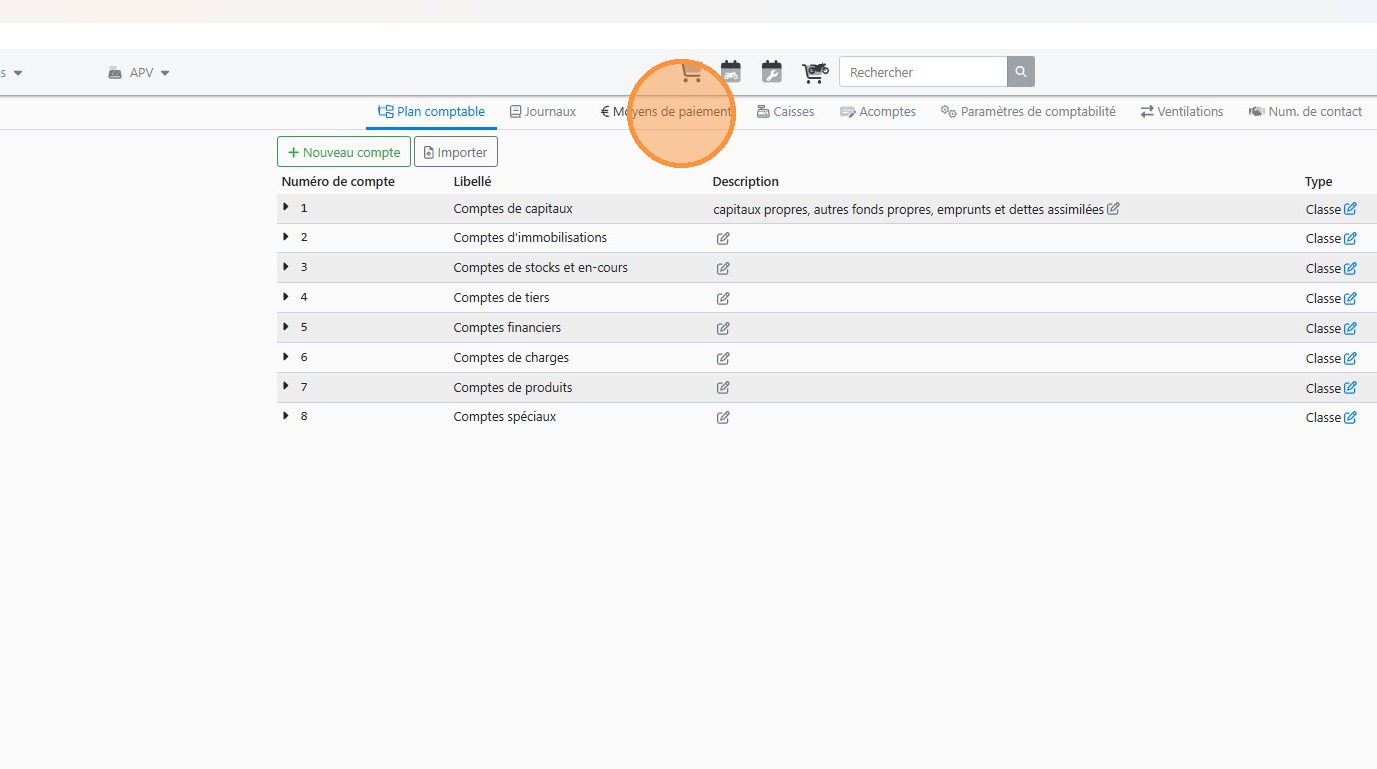Open the workshop wrench calendar icon
The width and height of the screenshot is (1377, 769).
click(x=771, y=72)
